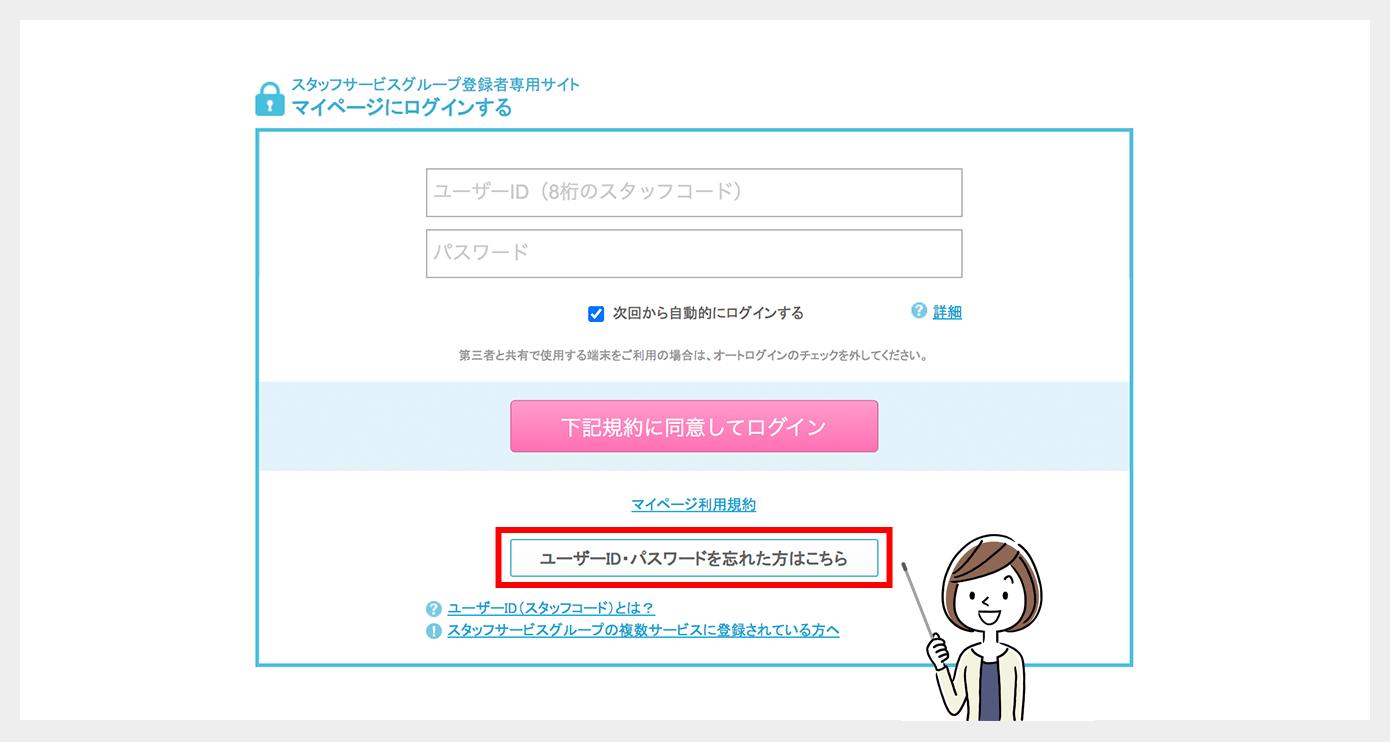Open スタッフサービスグループの複数サービスに登録されている方へ link
This screenshot has height=742, width=1390.
pyautogui.click(x=643, y=631)
